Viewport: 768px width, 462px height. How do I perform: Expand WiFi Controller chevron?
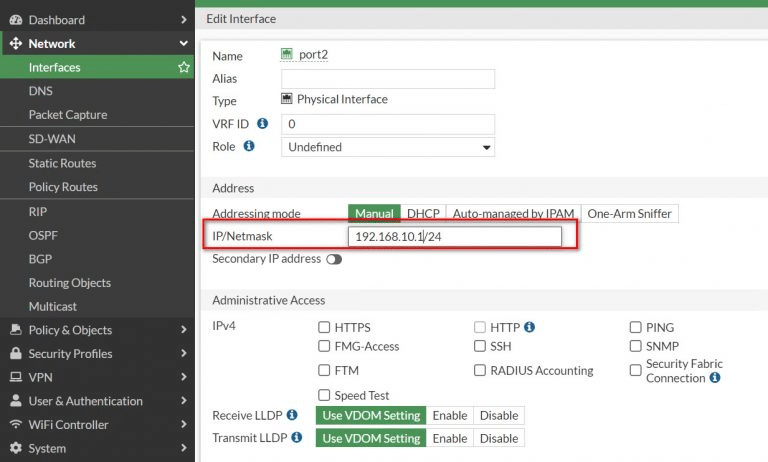tap(184, 424)
